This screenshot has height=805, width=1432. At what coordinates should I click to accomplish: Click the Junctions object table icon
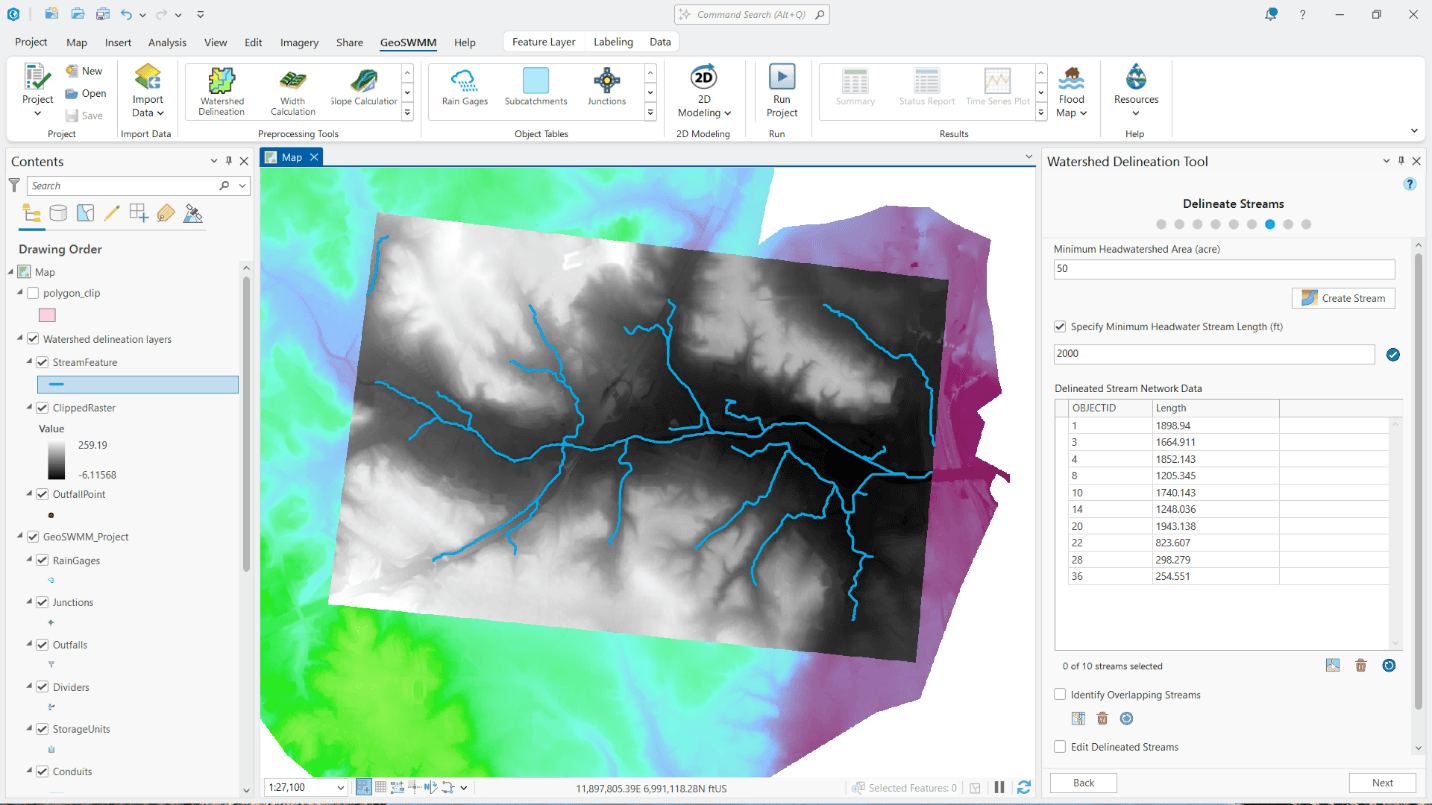coord(605,90)
